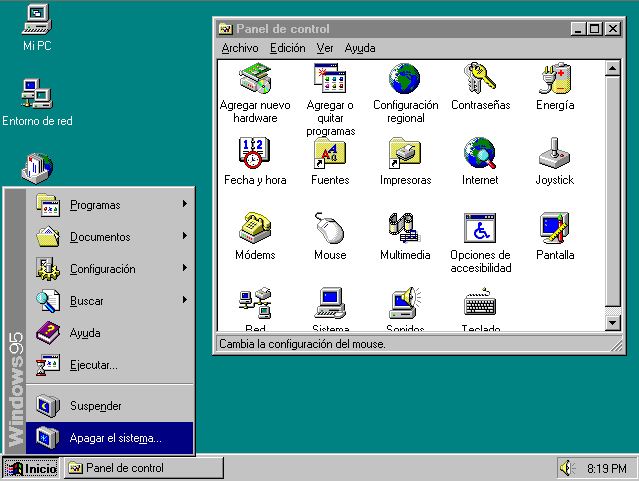Image resolution: width=639 pixels, height=481 pixels.
Task: Select the Red network icon
Action: (255, 303)
